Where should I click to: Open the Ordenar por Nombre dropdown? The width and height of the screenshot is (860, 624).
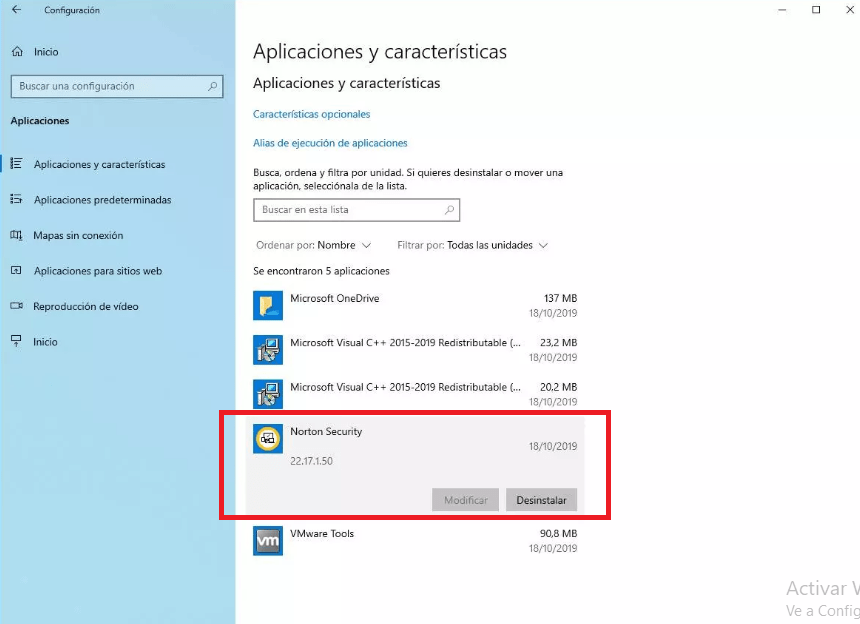click(314, 245)
